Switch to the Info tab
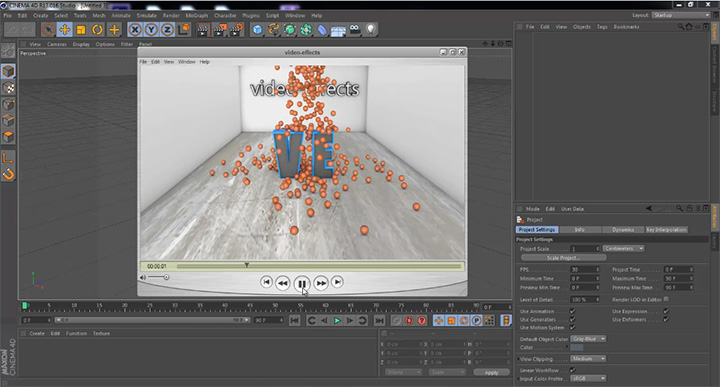 tap(579, 230)
